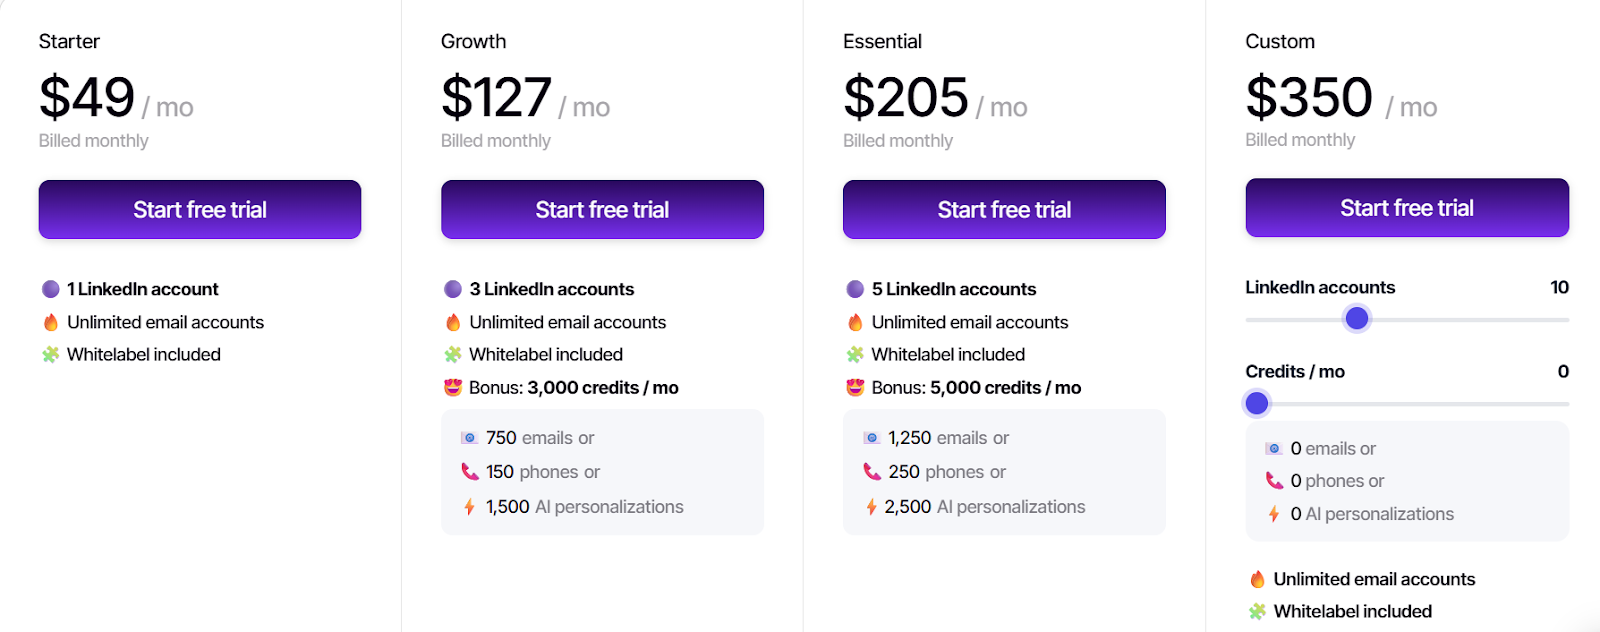The height and width of the screenshot is (632, 1600).
Task: Click the LinkedIn accounts slider handle
Action: (1356, 318)
